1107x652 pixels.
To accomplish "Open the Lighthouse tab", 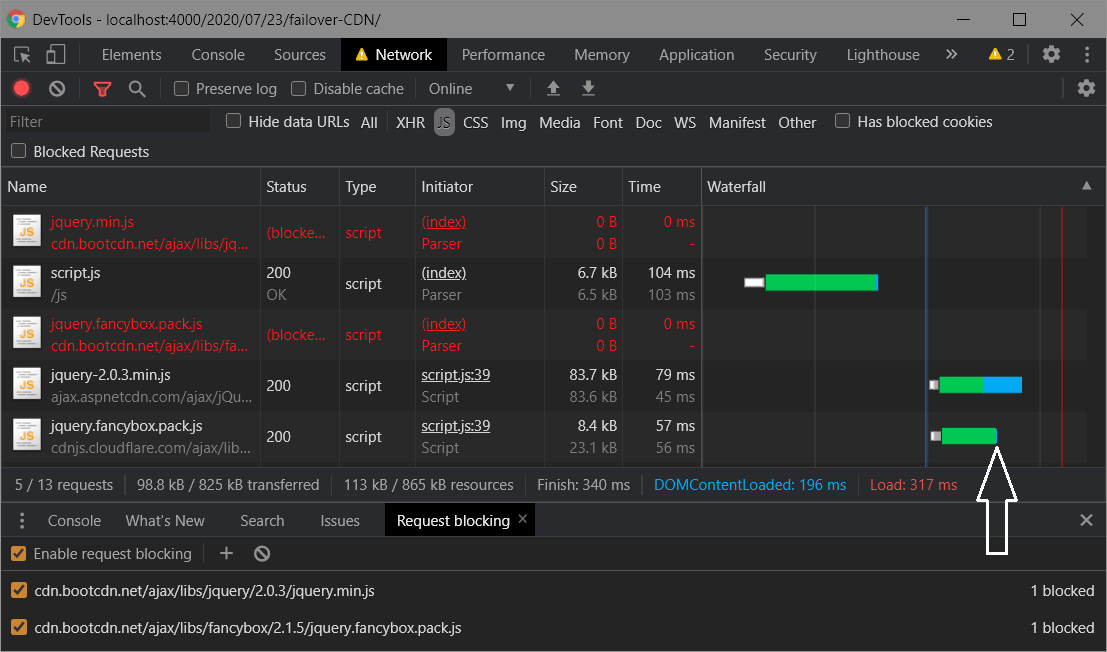I will tap(883, 55).
